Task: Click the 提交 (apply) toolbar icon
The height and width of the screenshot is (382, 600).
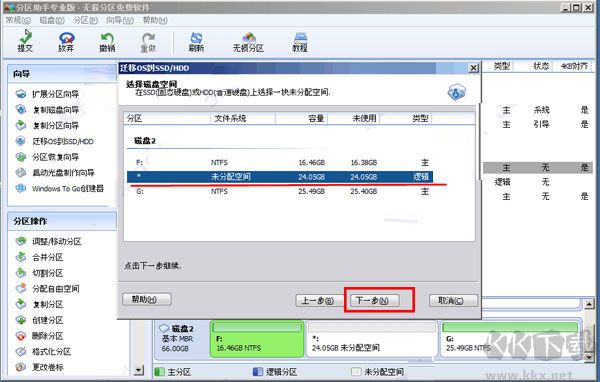Action: [25, 41]
